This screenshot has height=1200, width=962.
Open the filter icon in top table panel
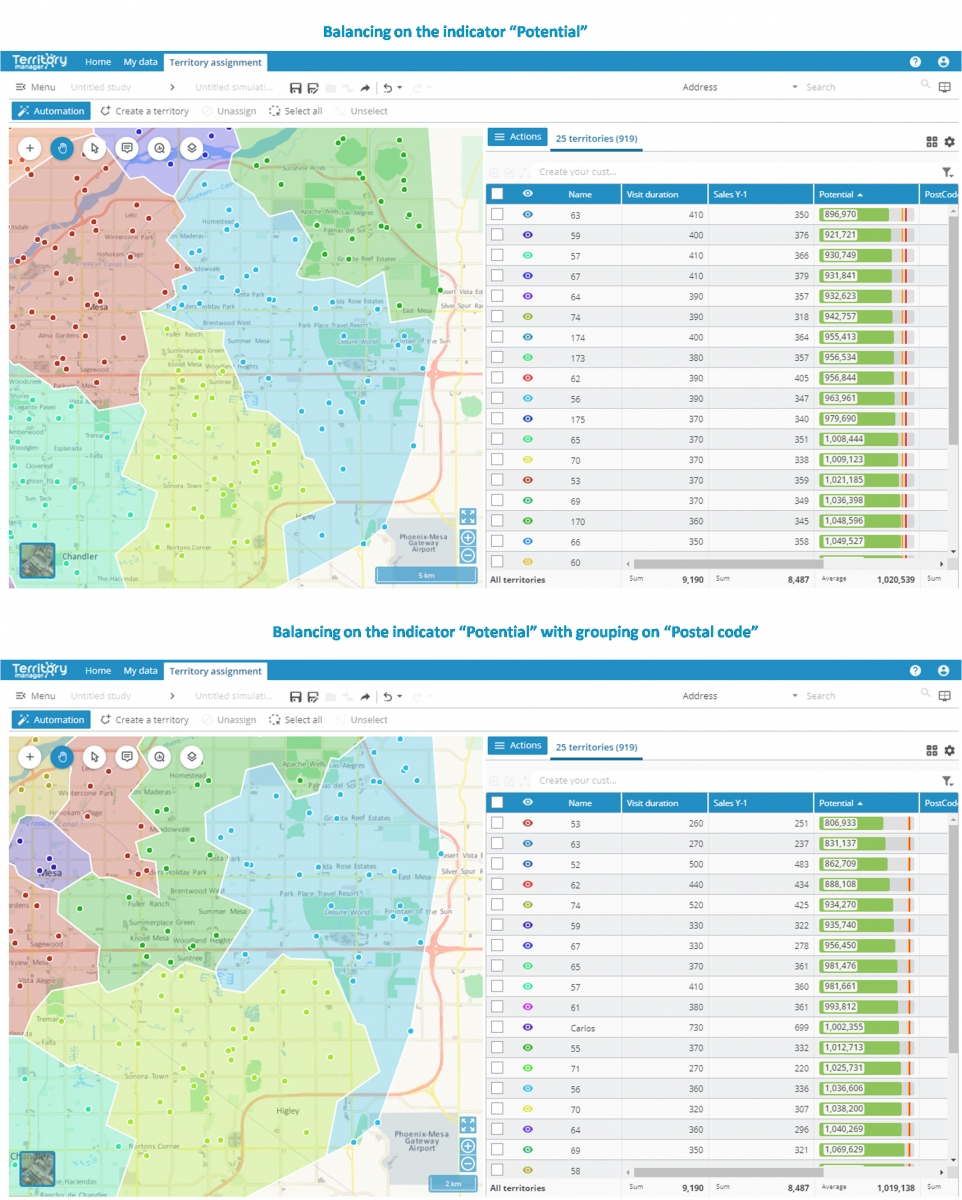point(947,172)
